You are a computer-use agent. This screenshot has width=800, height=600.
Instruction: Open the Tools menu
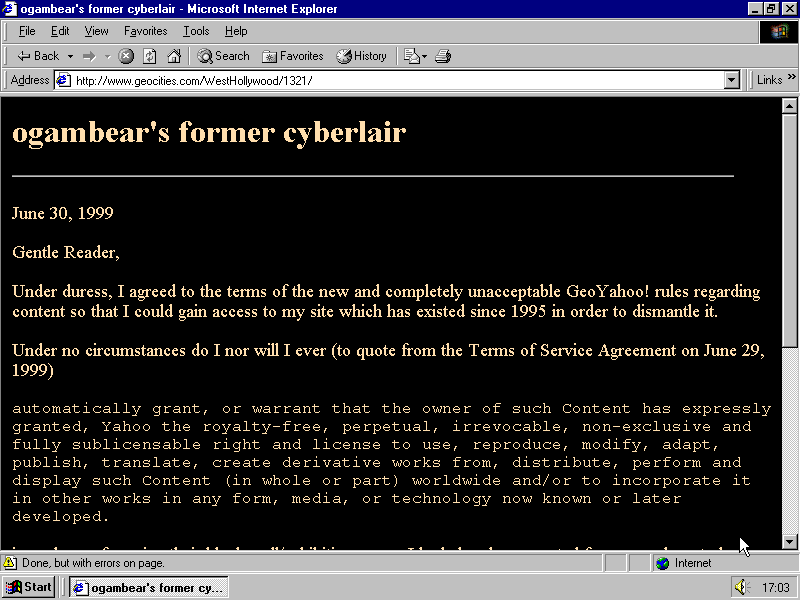pyautogui.click(x=196, y=31)
